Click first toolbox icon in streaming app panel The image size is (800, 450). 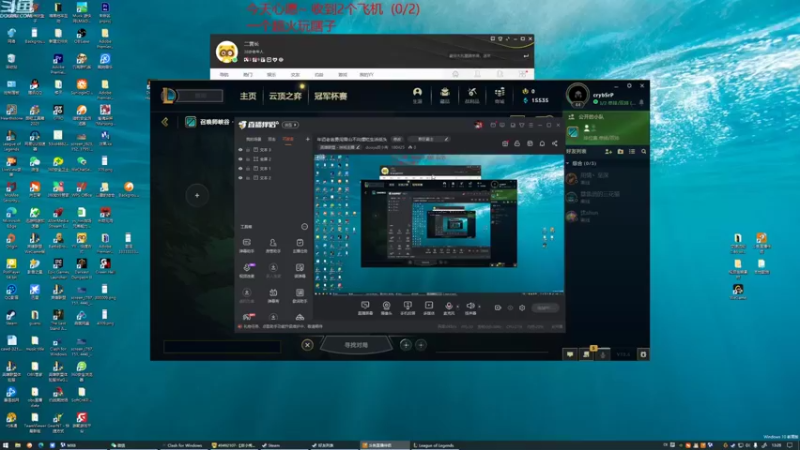click(x=246, y=245)
